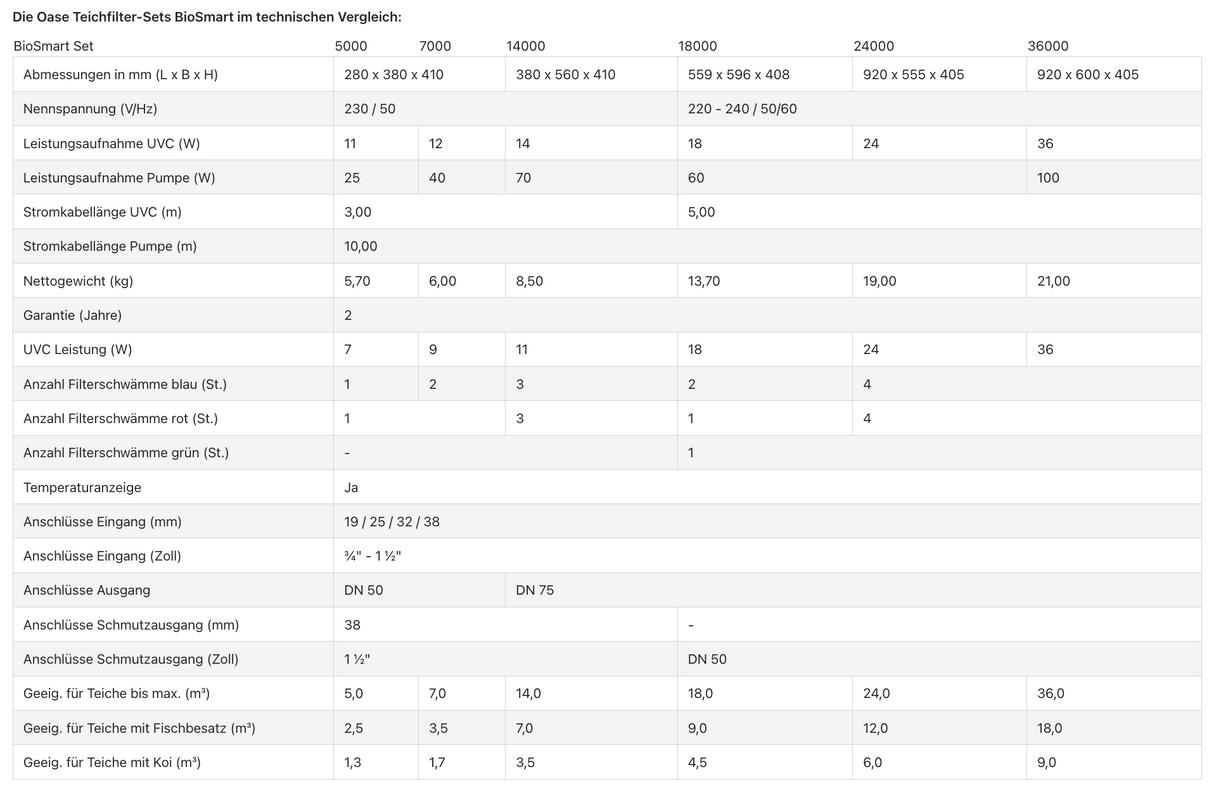The image size is (1214, 793).
Task: Select the Garantie (Jahre) row label
Action: pos(72,315)
